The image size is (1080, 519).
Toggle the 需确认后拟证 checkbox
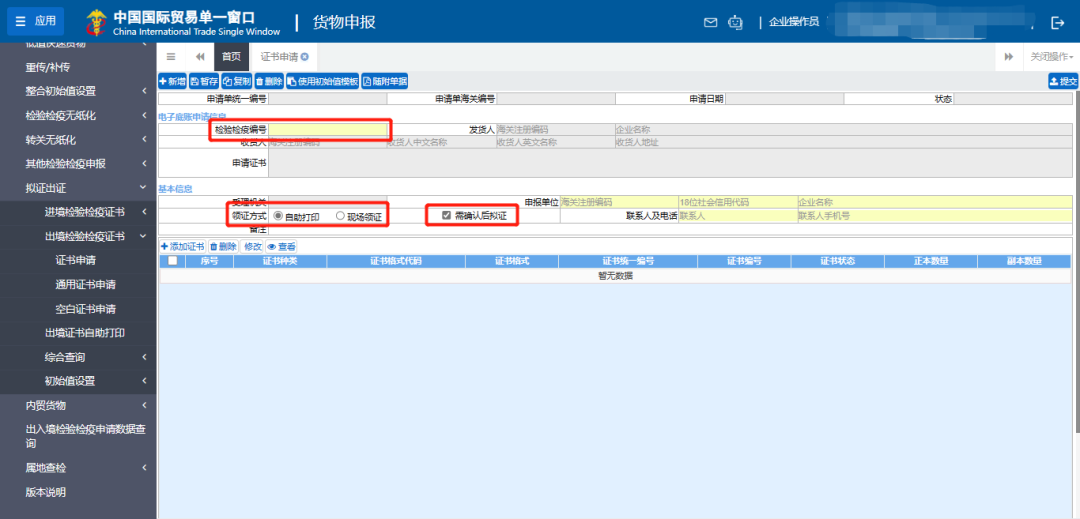pos(446,215)
